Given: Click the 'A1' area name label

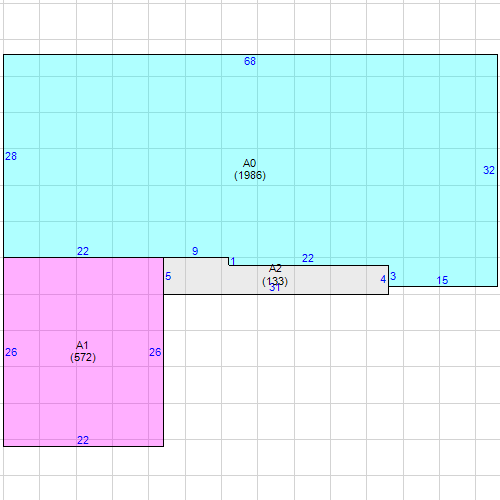Looking at the screenshot, I should pyautogui.click(x=82, y=345).
